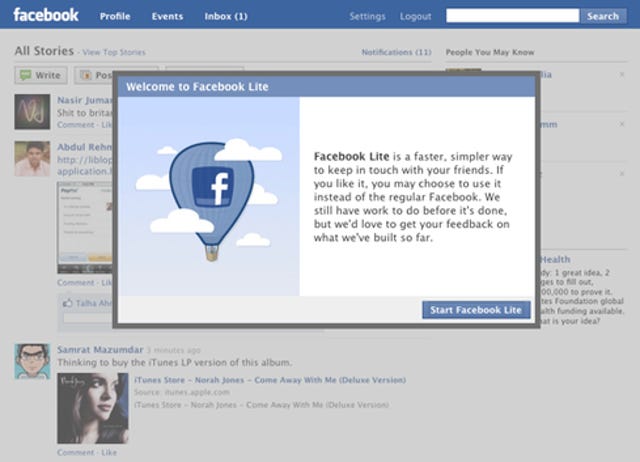640x462 pixels.
Task: Open Samrat Mazumdar profile link
Action: pos(100,350)
